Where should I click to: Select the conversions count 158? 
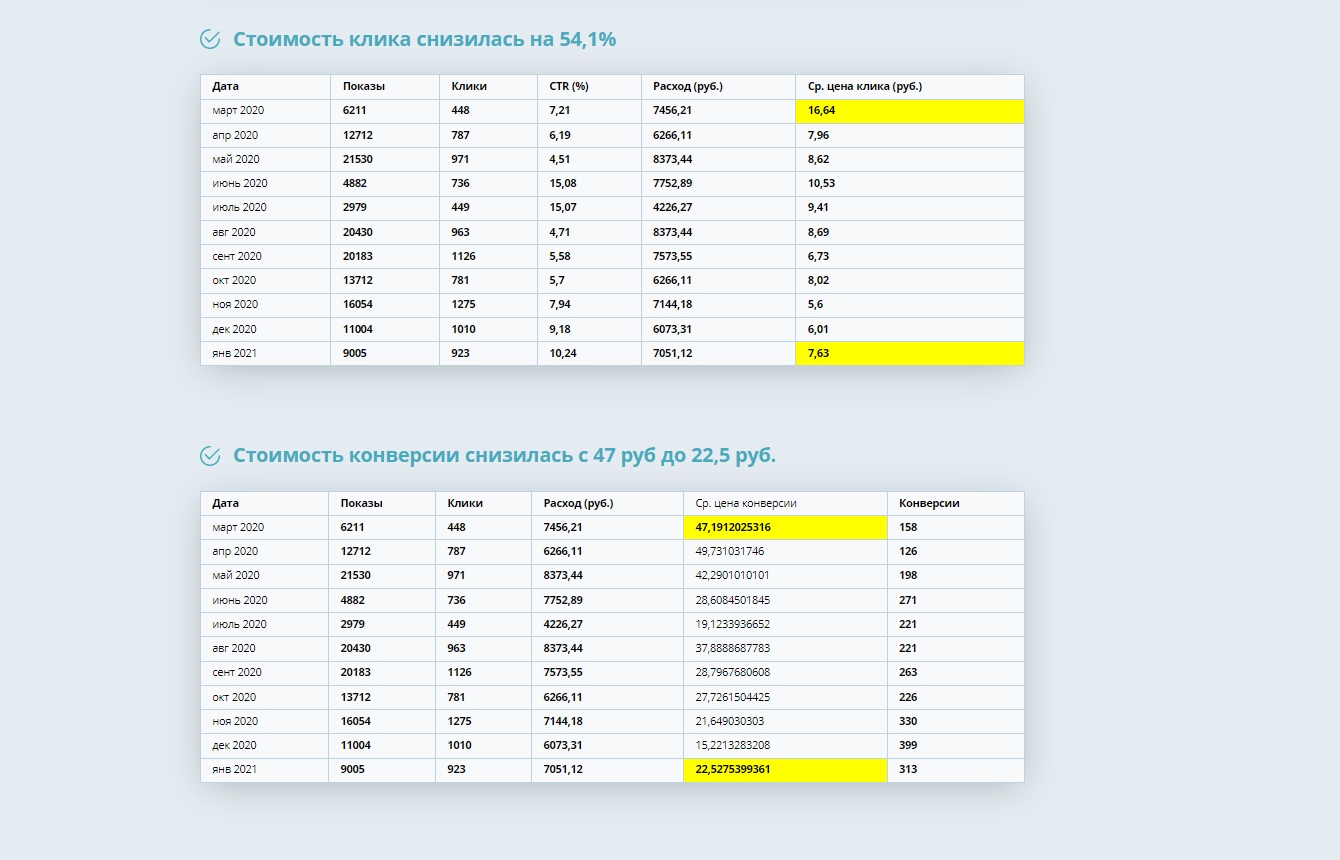[x=908, y=527]
